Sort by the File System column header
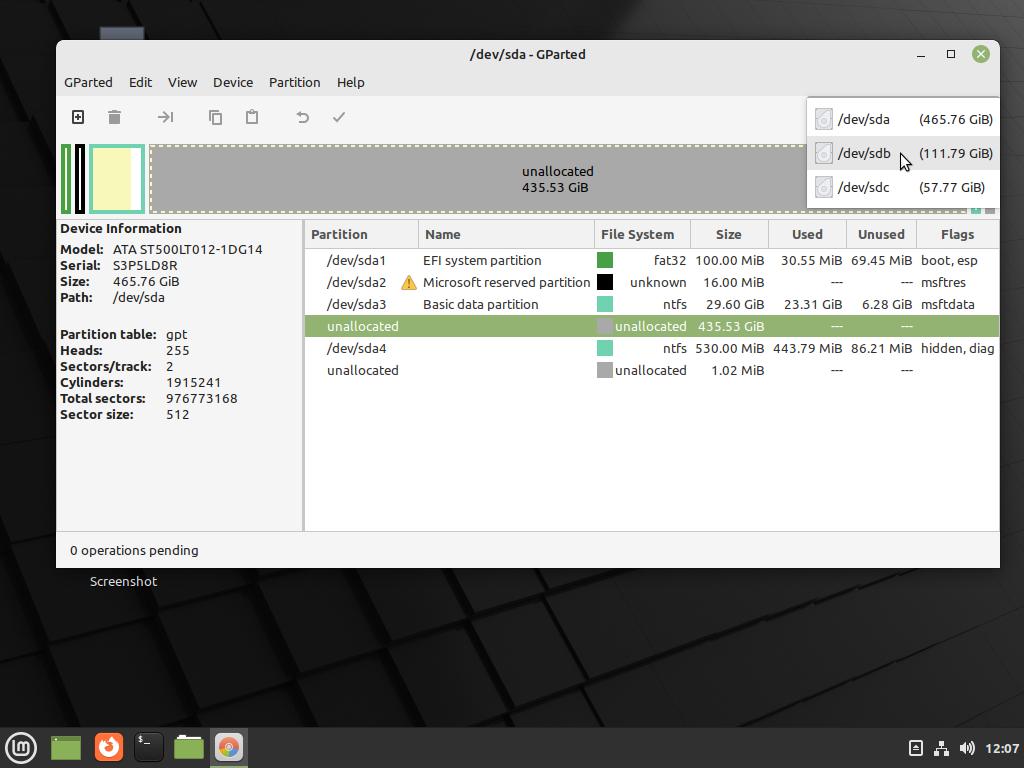Viewport: 1024px width, 768px height. (x=637, y=234)
